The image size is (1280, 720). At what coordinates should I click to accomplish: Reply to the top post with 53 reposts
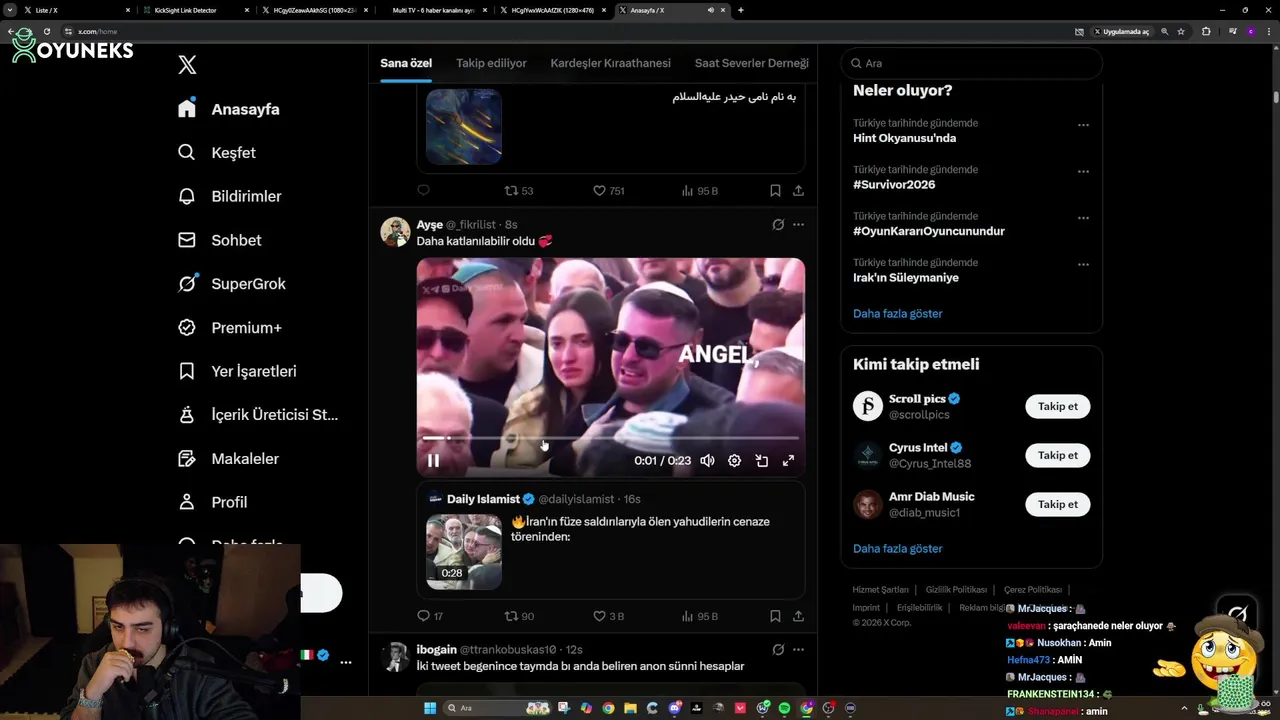tap(423, 190)
